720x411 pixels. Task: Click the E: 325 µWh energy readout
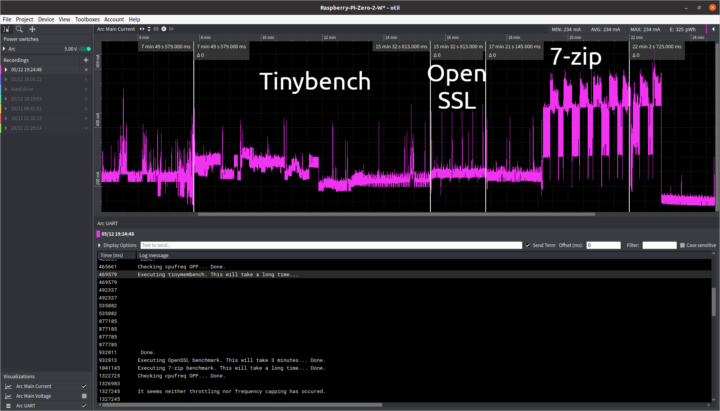(x=683, y=29)
